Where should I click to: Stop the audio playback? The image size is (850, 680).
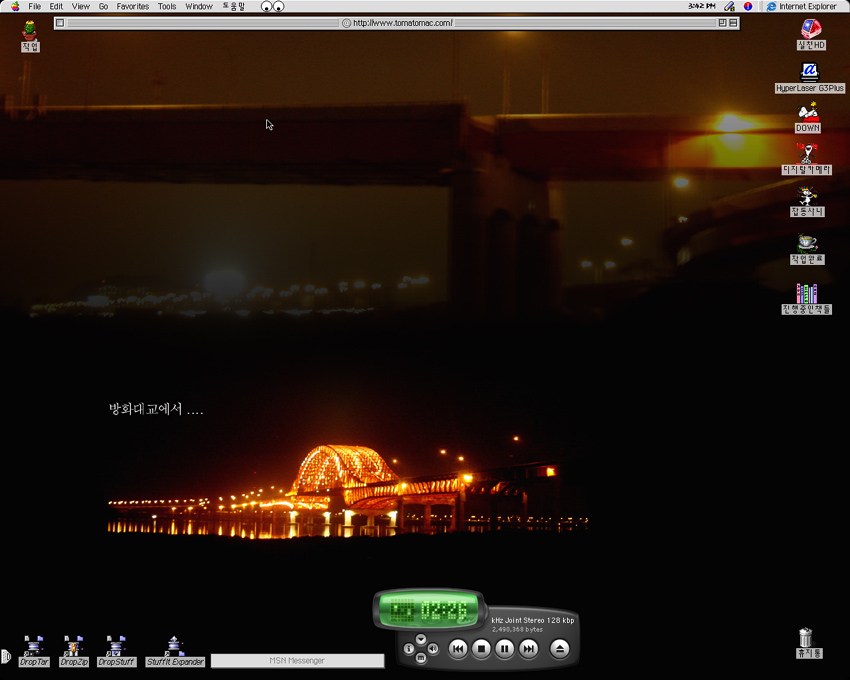(x=482, y=649)
